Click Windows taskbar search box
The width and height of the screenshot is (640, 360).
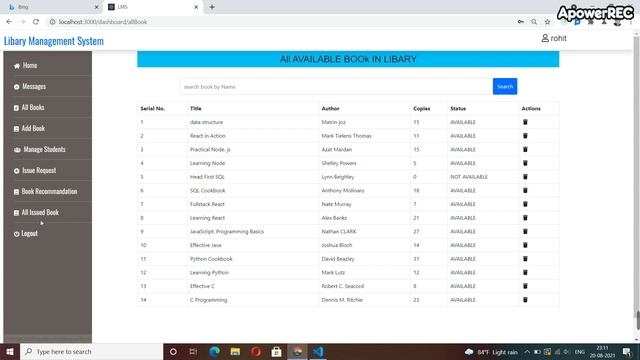(91, 351)
